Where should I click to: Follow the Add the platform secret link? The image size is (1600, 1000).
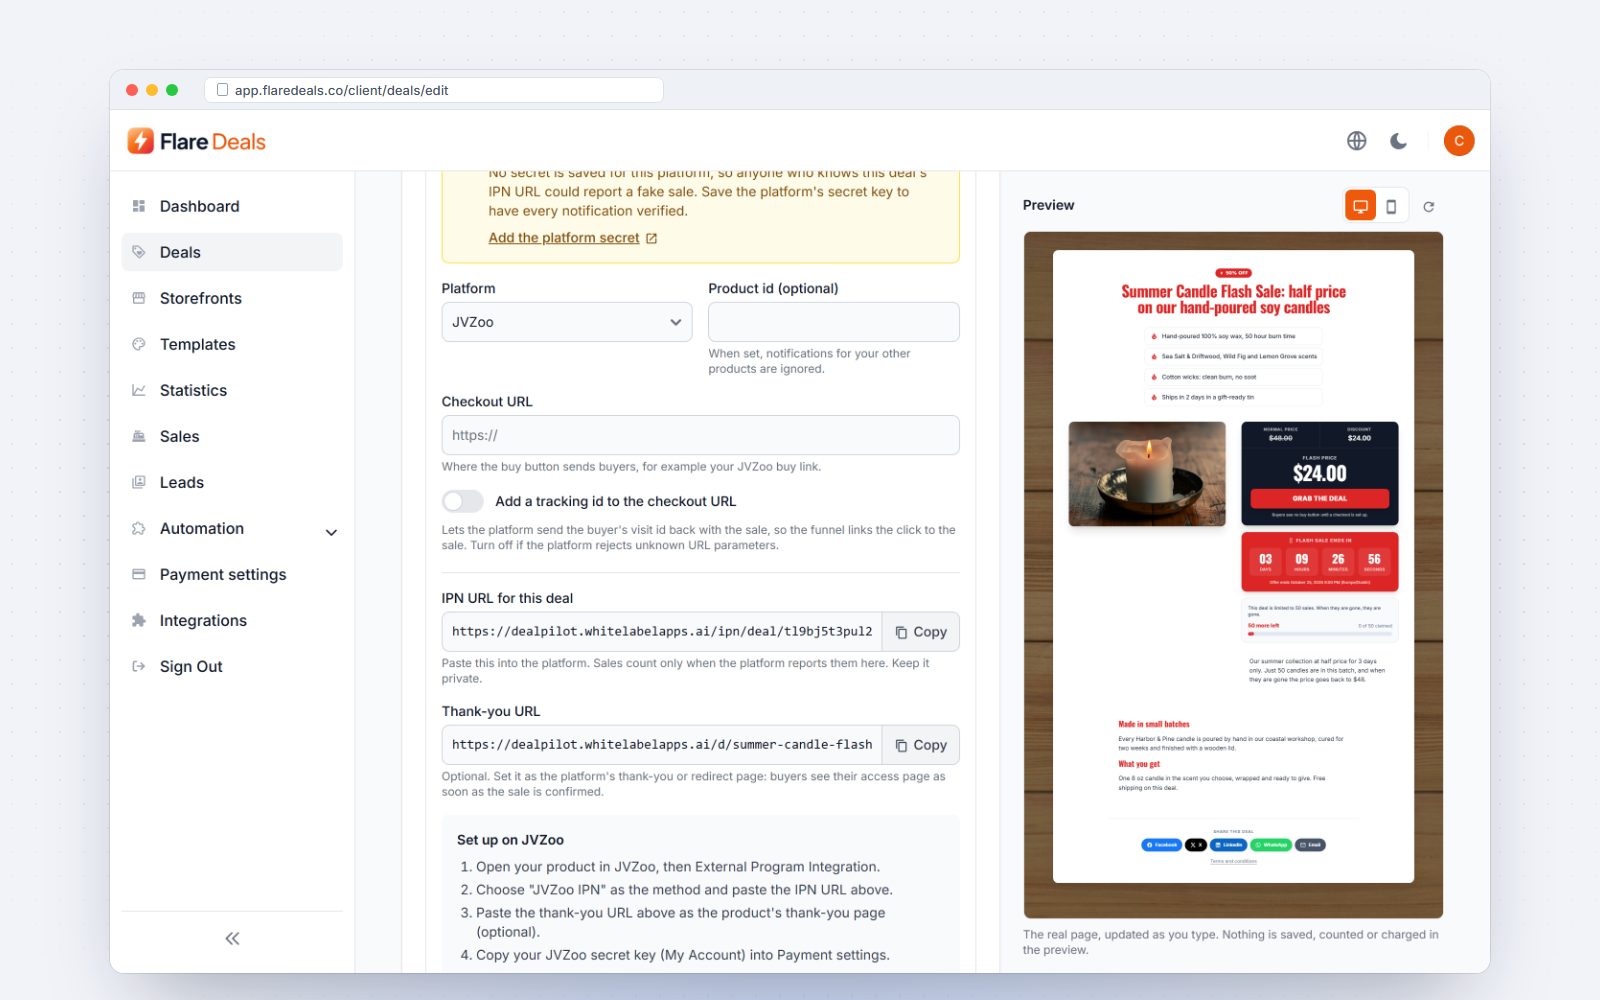click(x=564, y=238)
